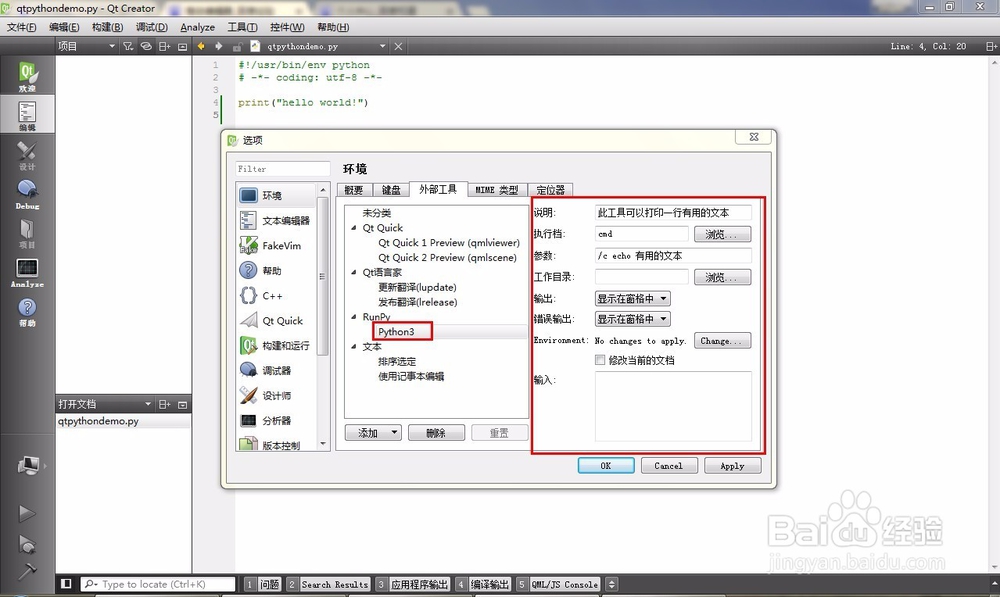The image size is (1000, 597).
Task: Select C++ category in options
Action: 276,295
